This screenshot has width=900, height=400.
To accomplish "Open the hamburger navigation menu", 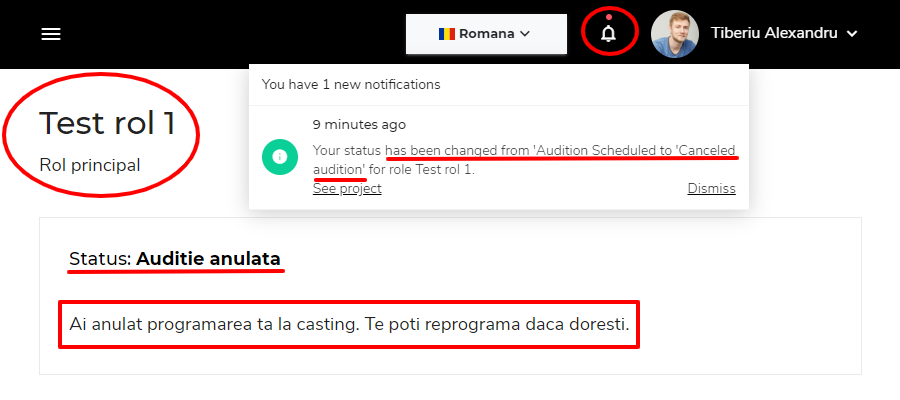I will pyautogui.click(x=51, y=34).
